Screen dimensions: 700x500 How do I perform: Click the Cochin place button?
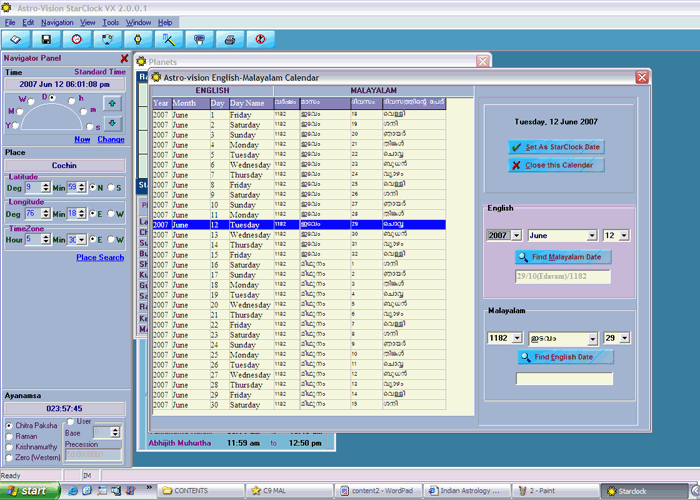[x=65, y=166]
